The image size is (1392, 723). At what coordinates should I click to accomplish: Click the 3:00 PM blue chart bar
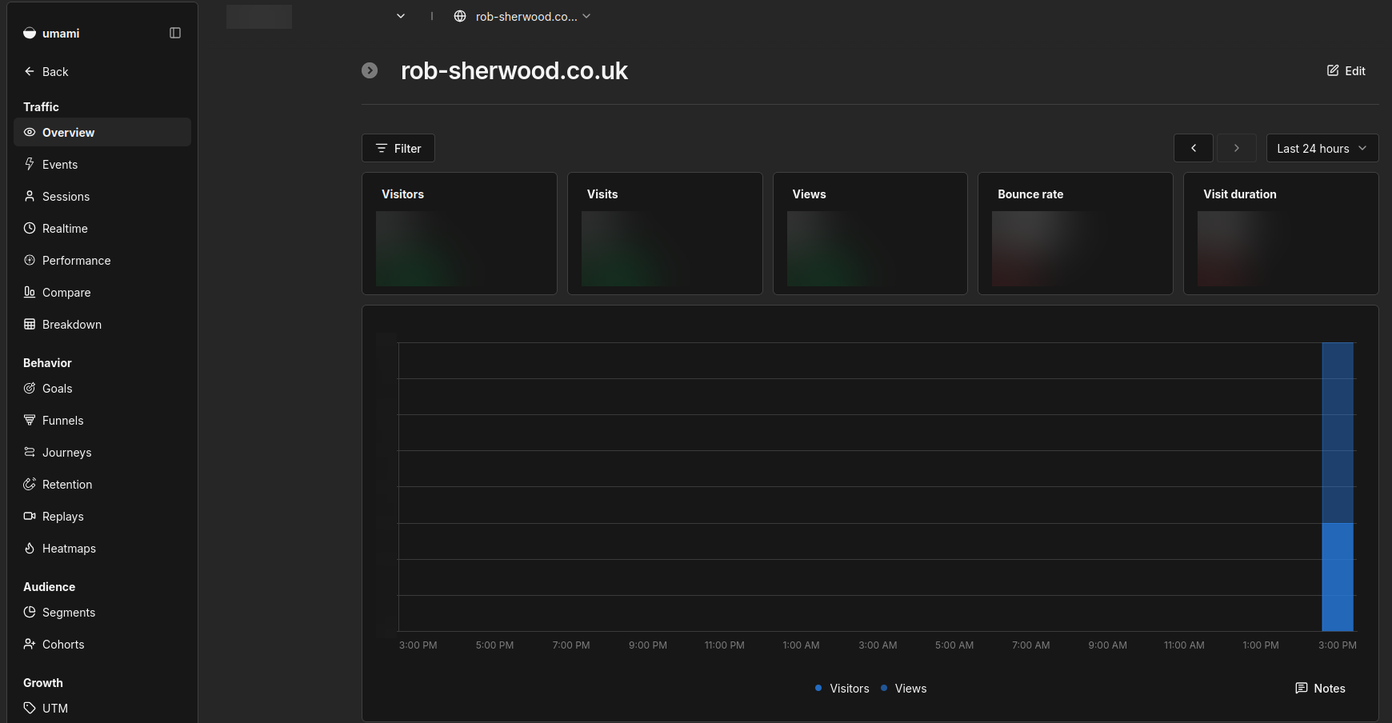coord(1337,487)
